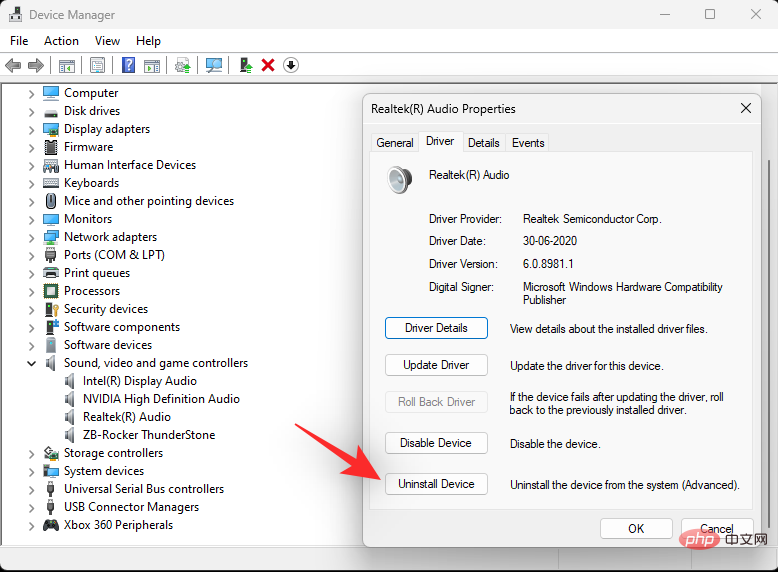Close the Realtek(R) Audio Properties dialog
Viewport: 778px width, 572px height.
click(x=746, y=108)
